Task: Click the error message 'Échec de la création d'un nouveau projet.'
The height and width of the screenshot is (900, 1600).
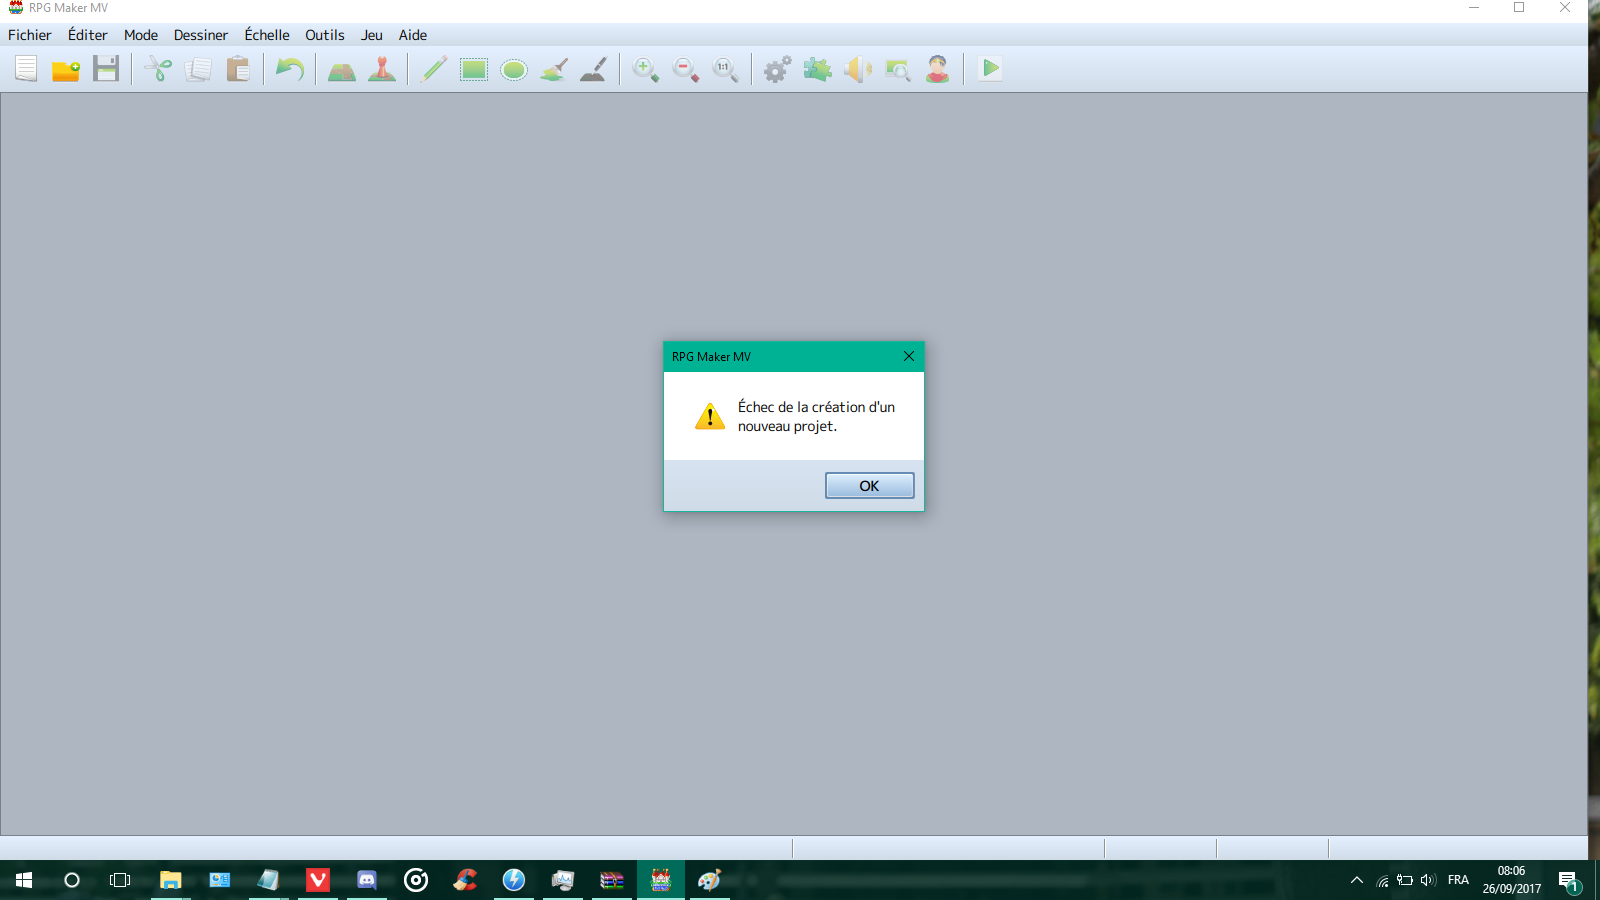Action: pyautogui.click(x=816, y=416)
